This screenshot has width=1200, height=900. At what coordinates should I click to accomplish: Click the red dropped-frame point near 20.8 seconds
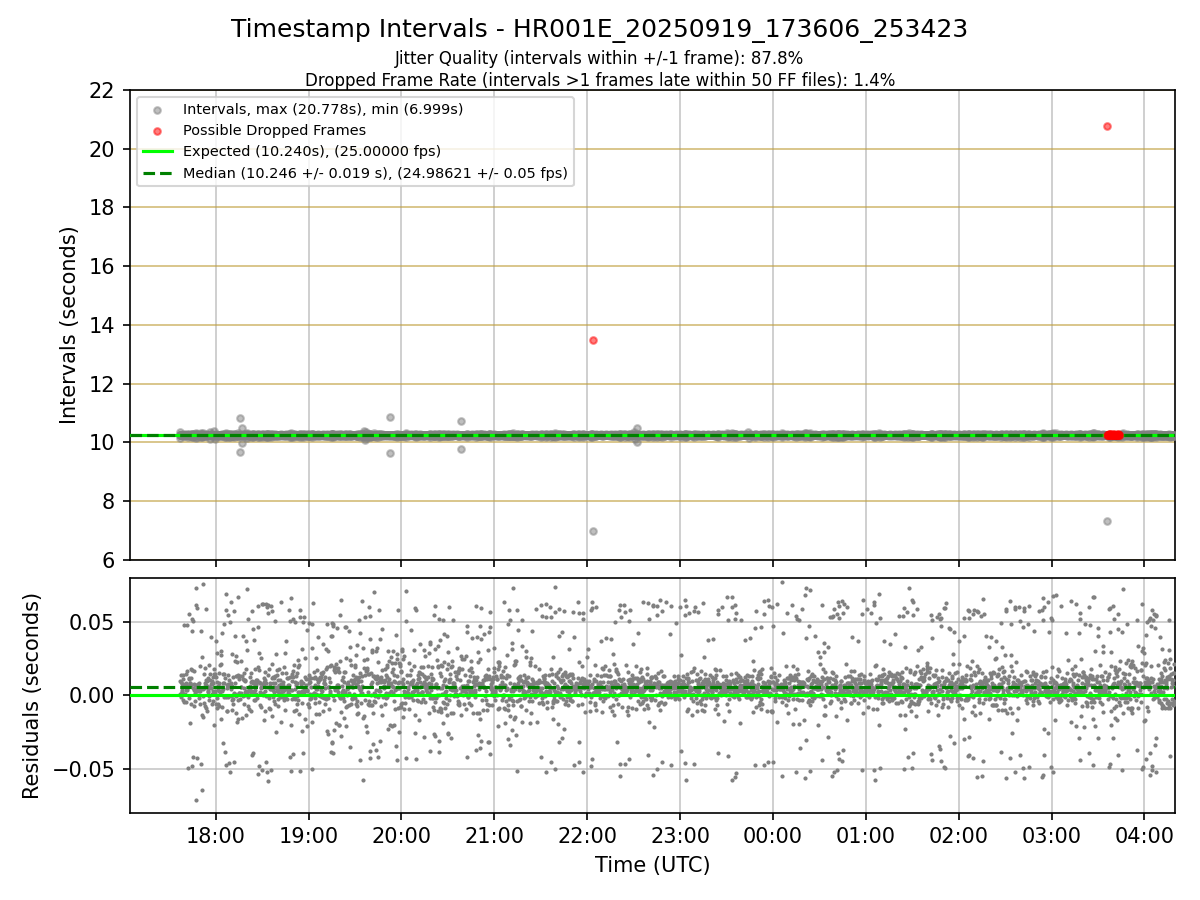1107,126
